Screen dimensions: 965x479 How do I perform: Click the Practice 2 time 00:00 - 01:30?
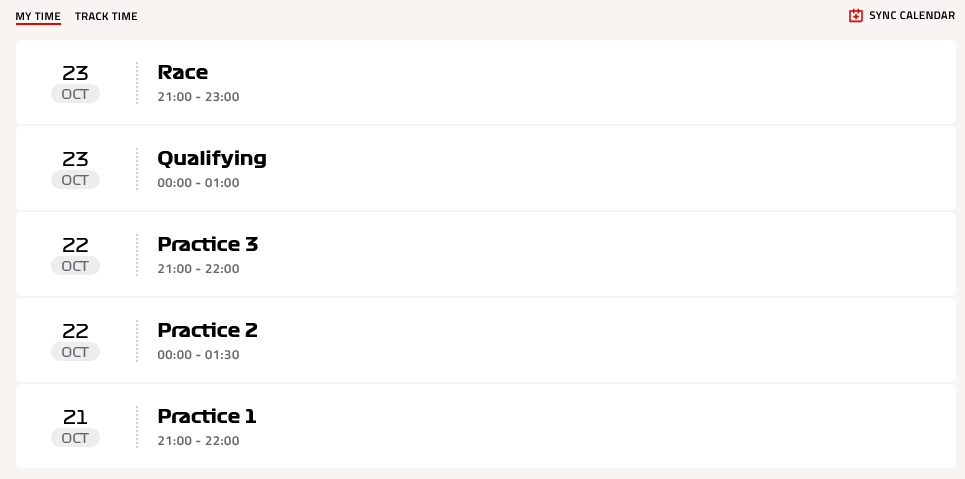tap(198, 355)
